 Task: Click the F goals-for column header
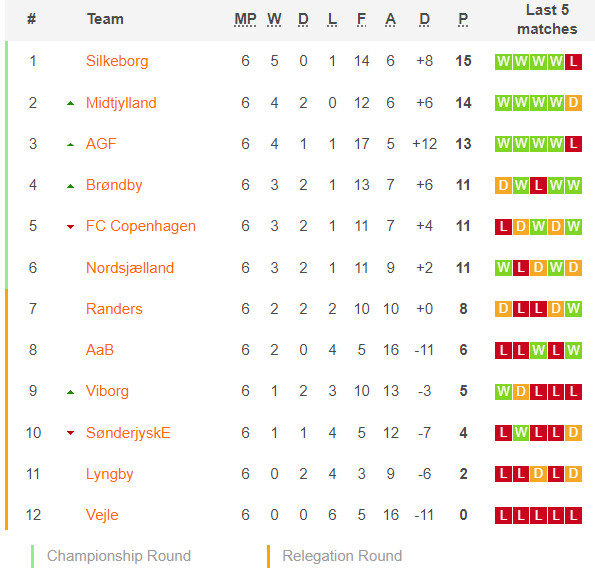[361, 19]
